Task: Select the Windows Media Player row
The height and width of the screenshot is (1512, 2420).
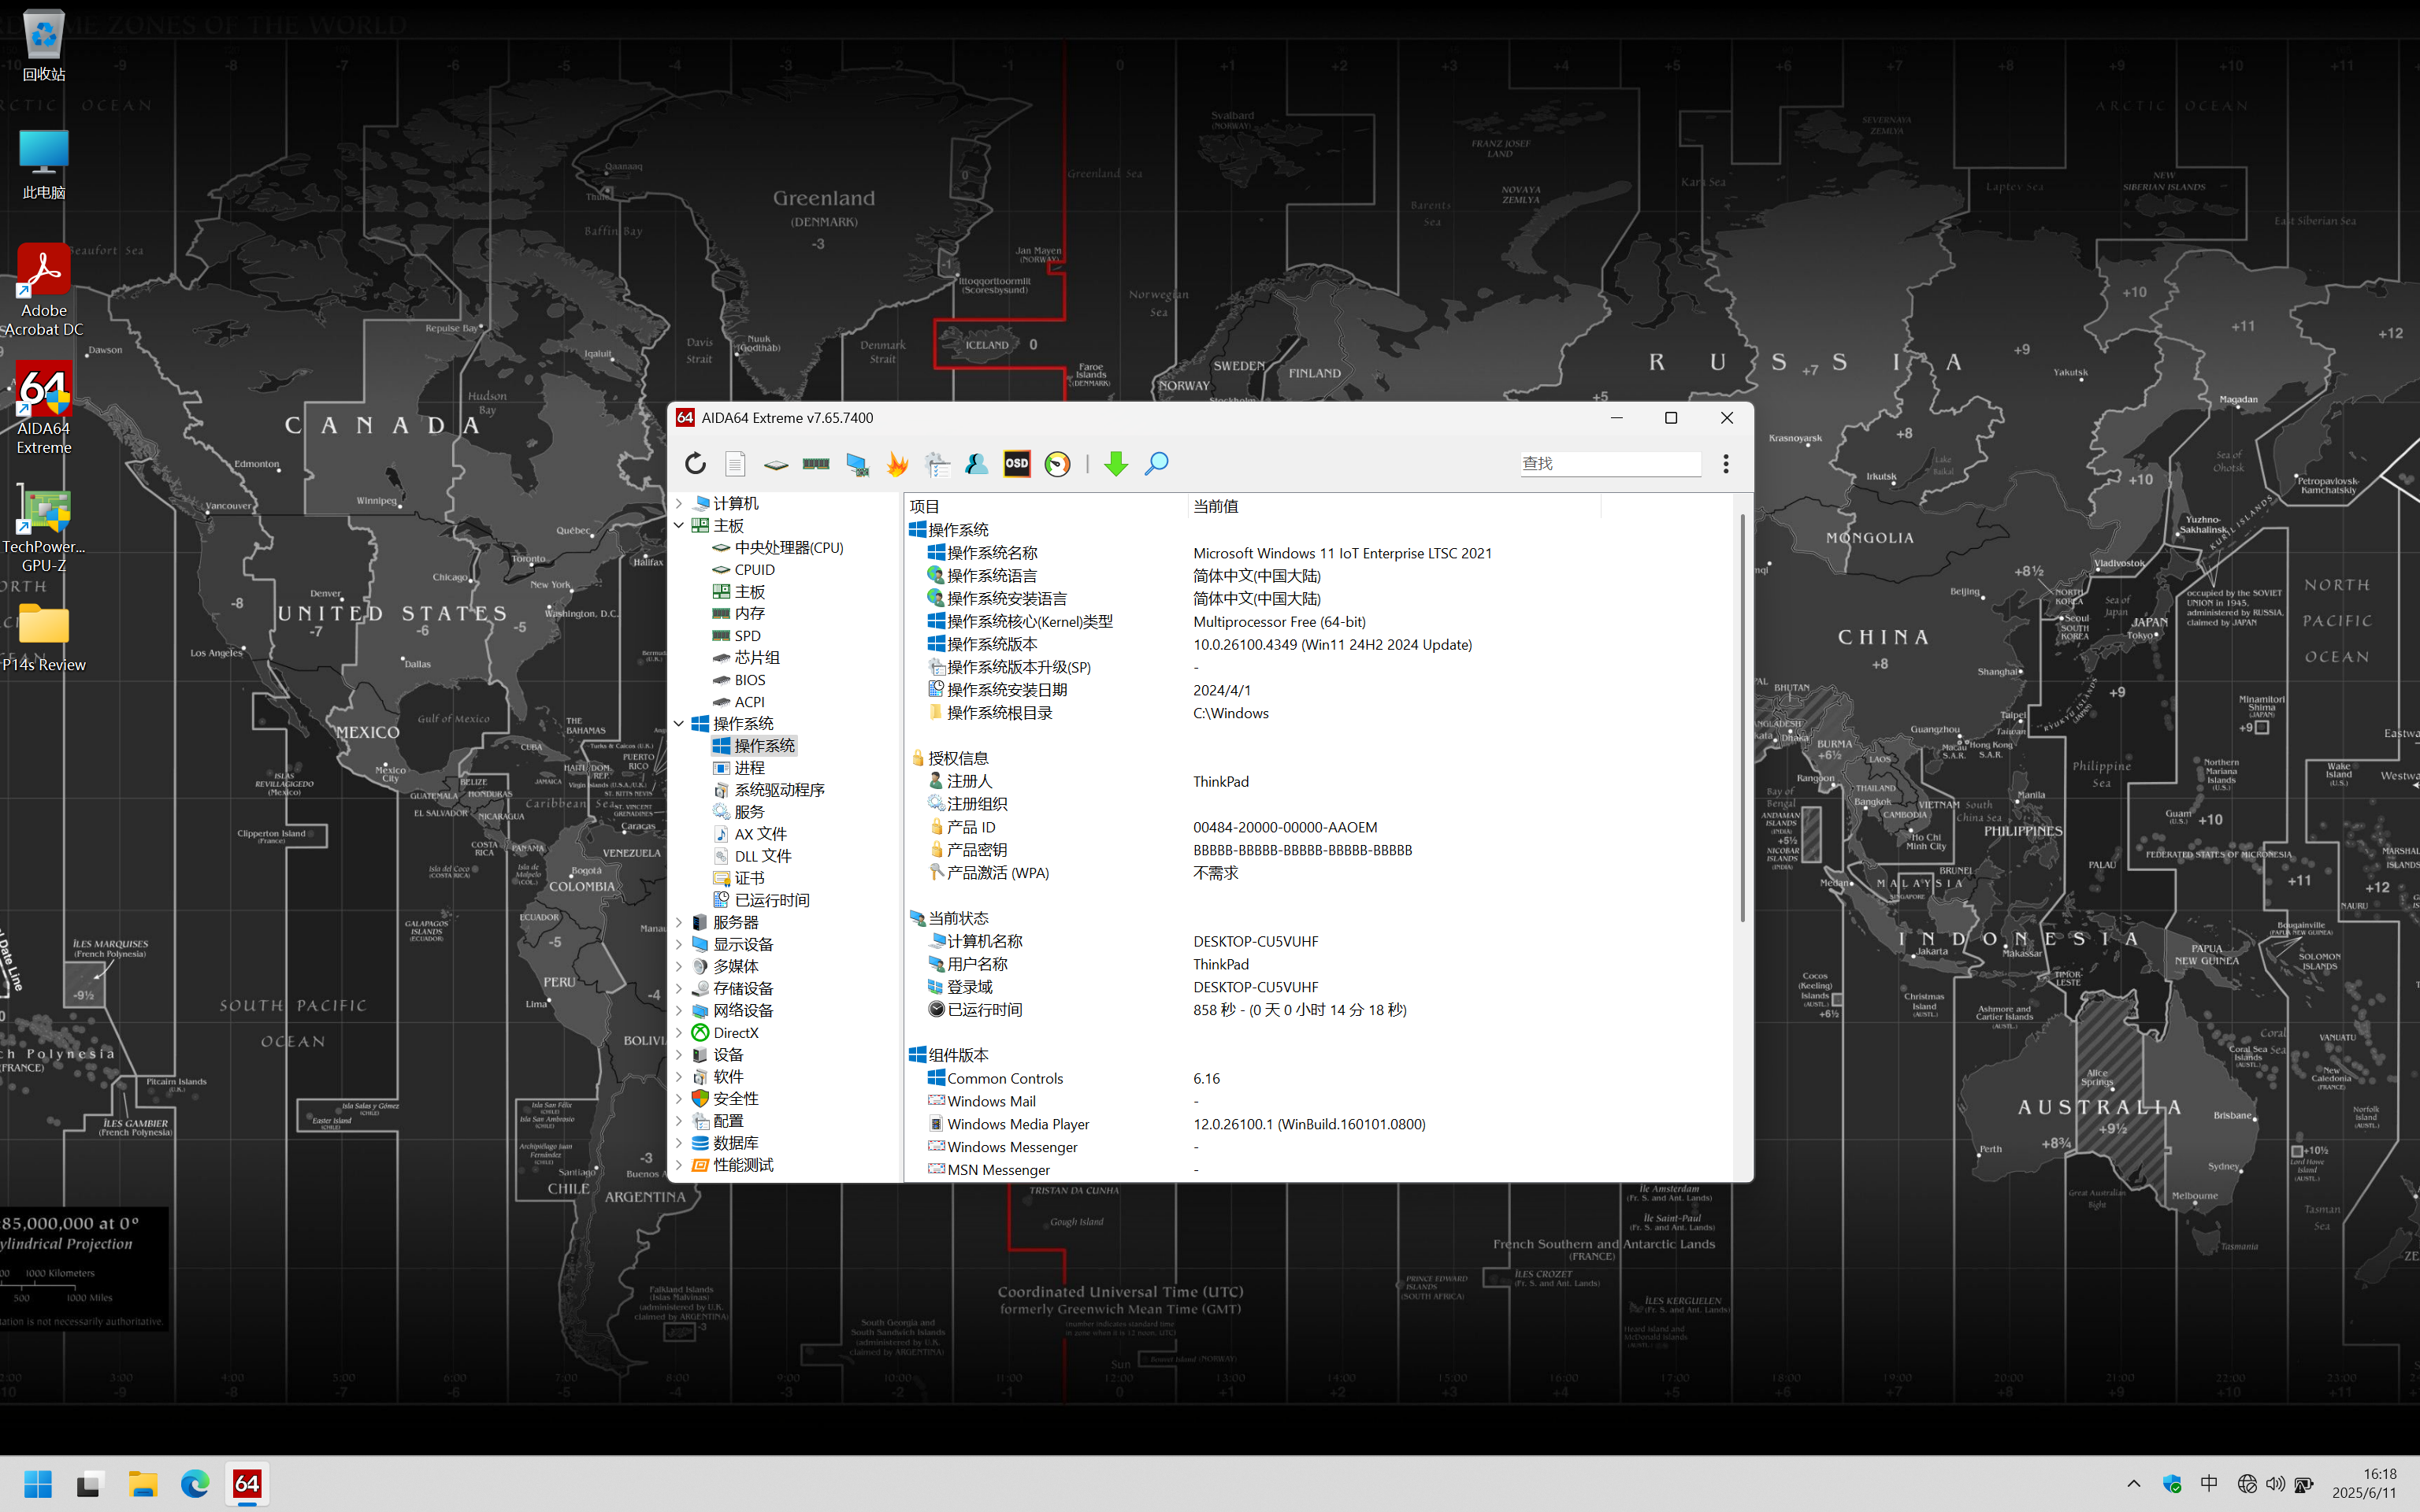Action: coord(1318,1124)
